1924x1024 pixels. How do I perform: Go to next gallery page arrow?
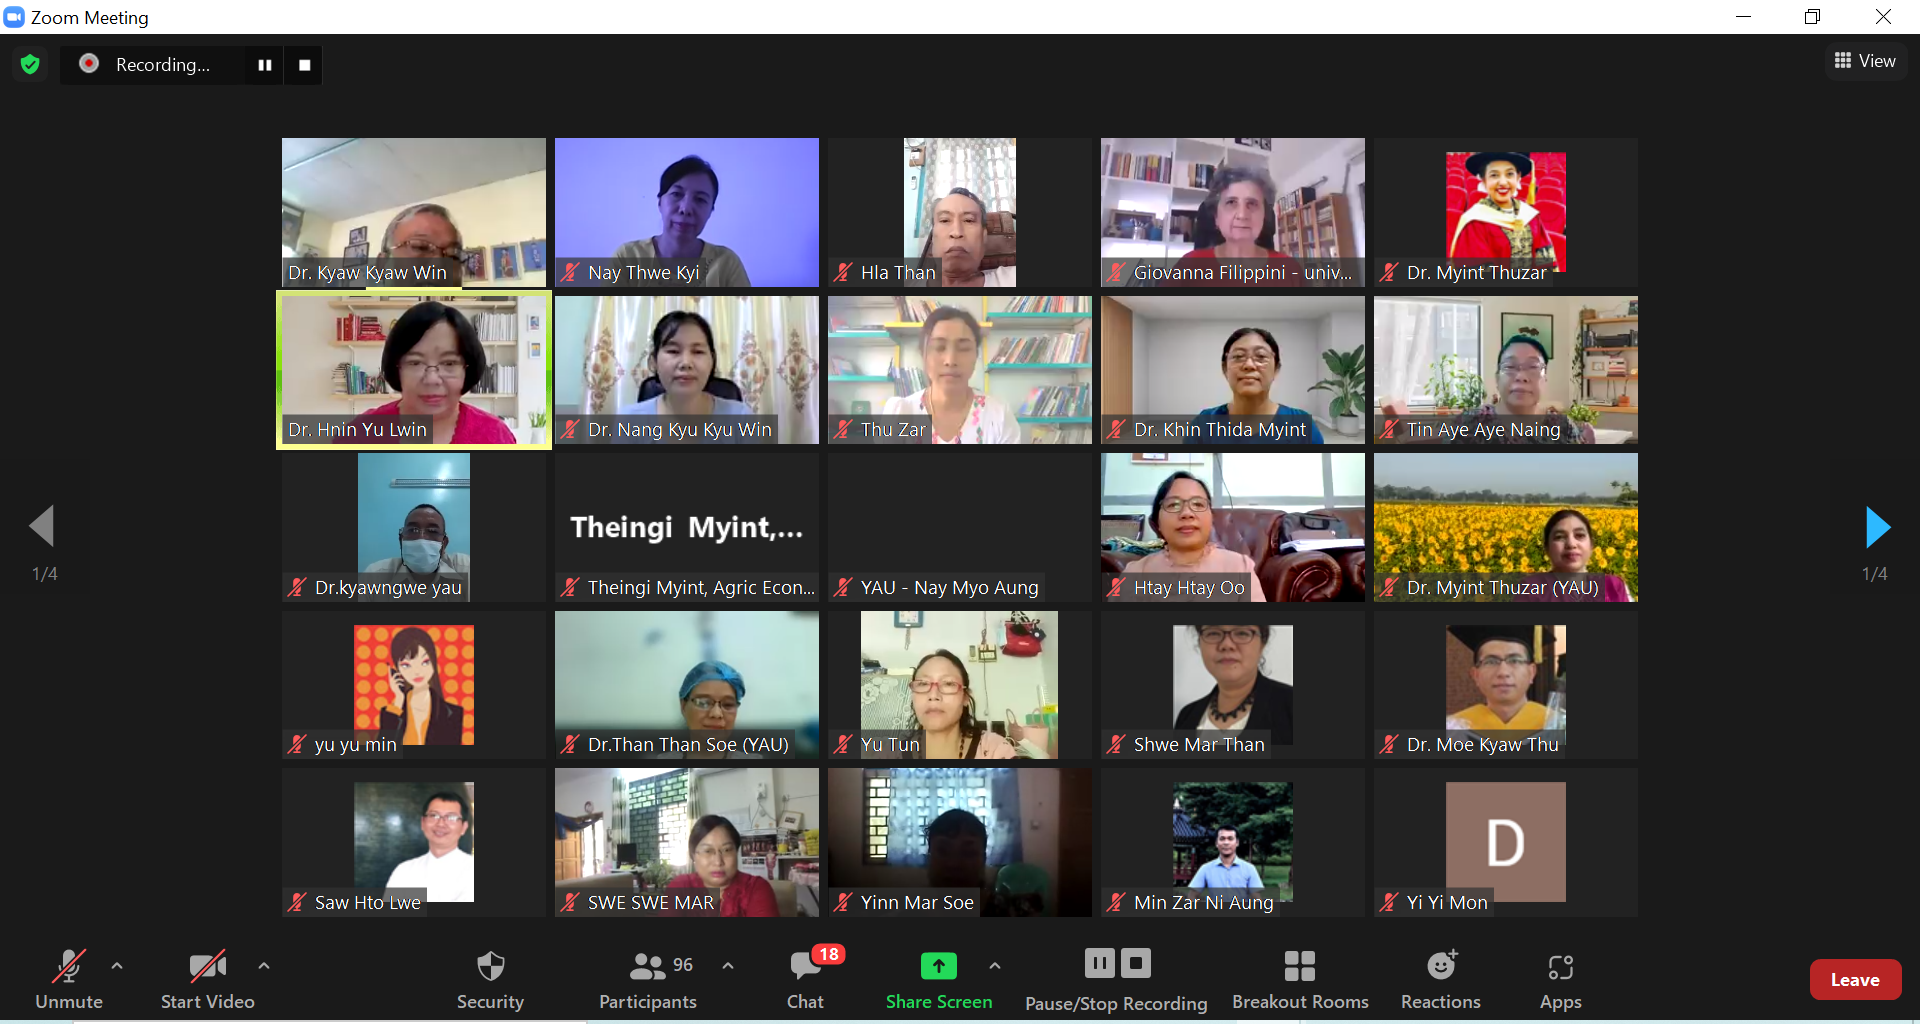[1877, 527]
